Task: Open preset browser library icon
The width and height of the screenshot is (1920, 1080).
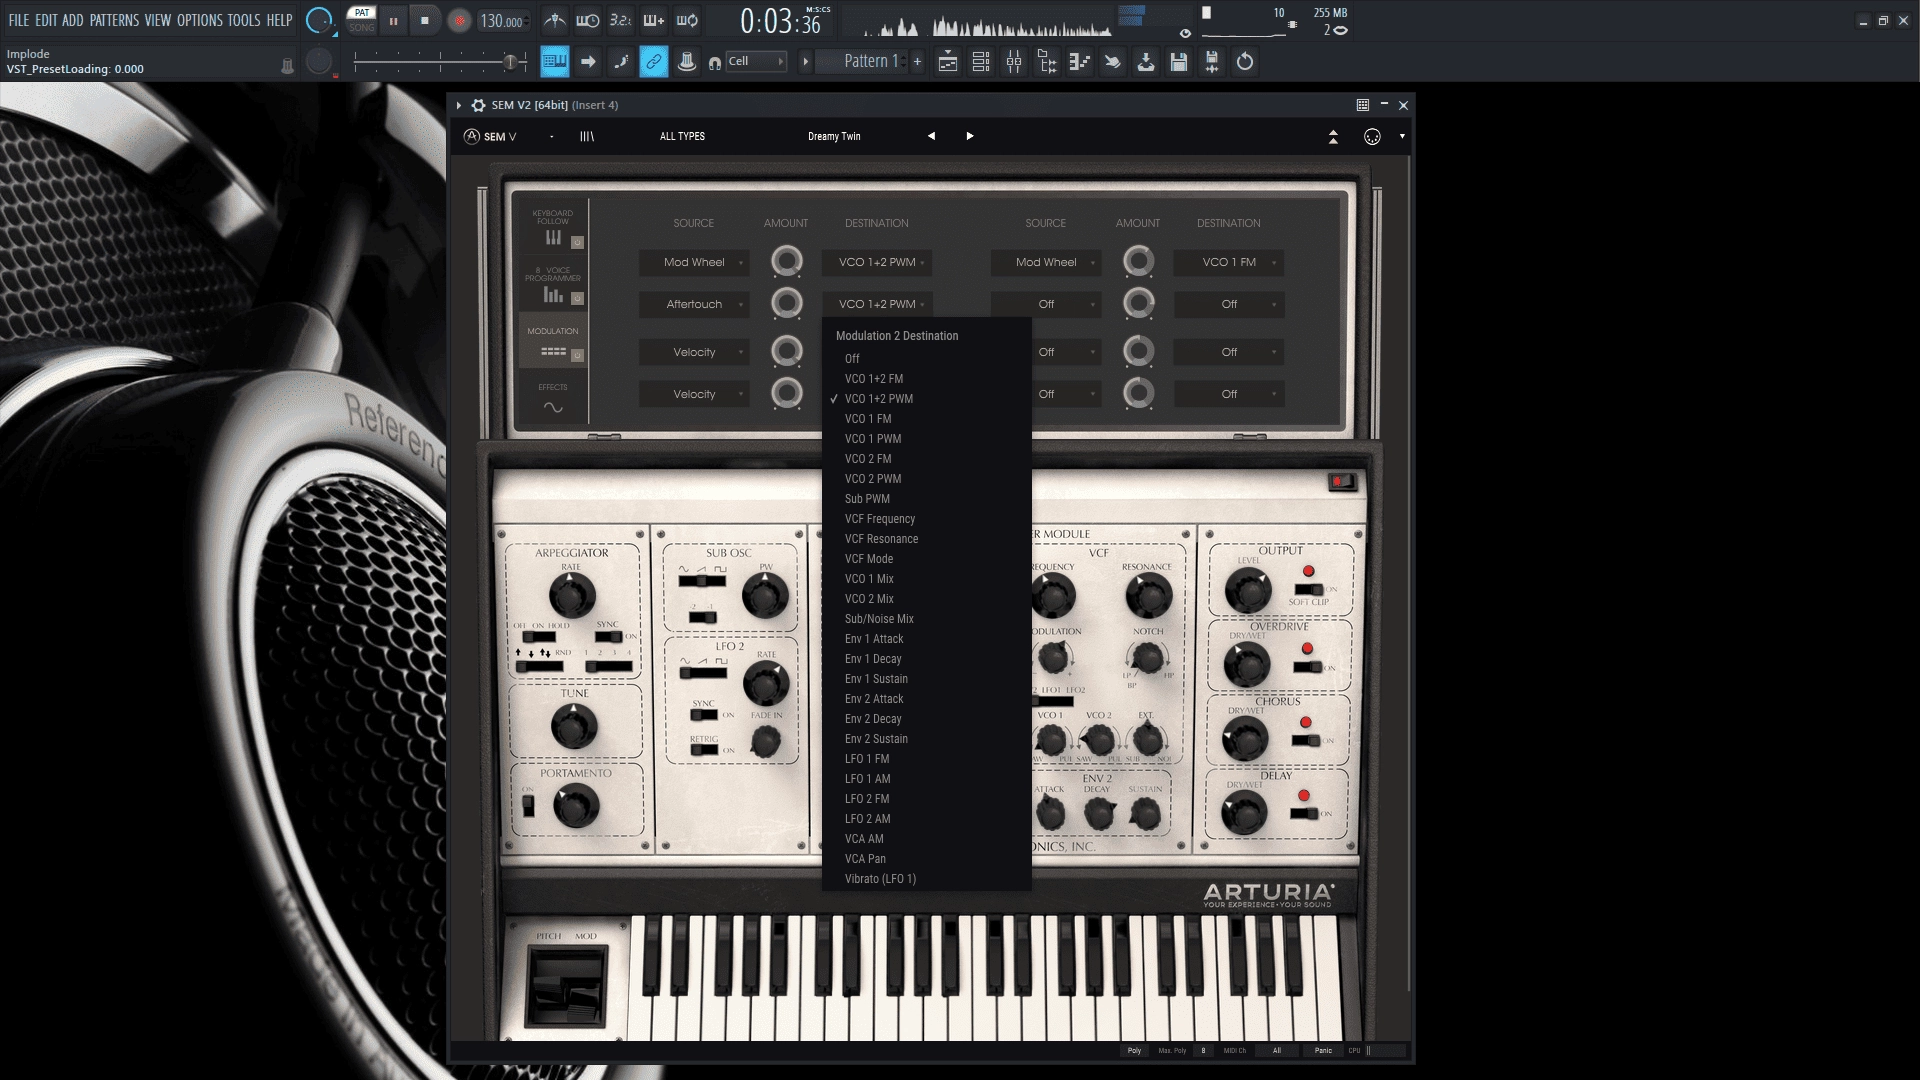Action: [x=587, y=136]
